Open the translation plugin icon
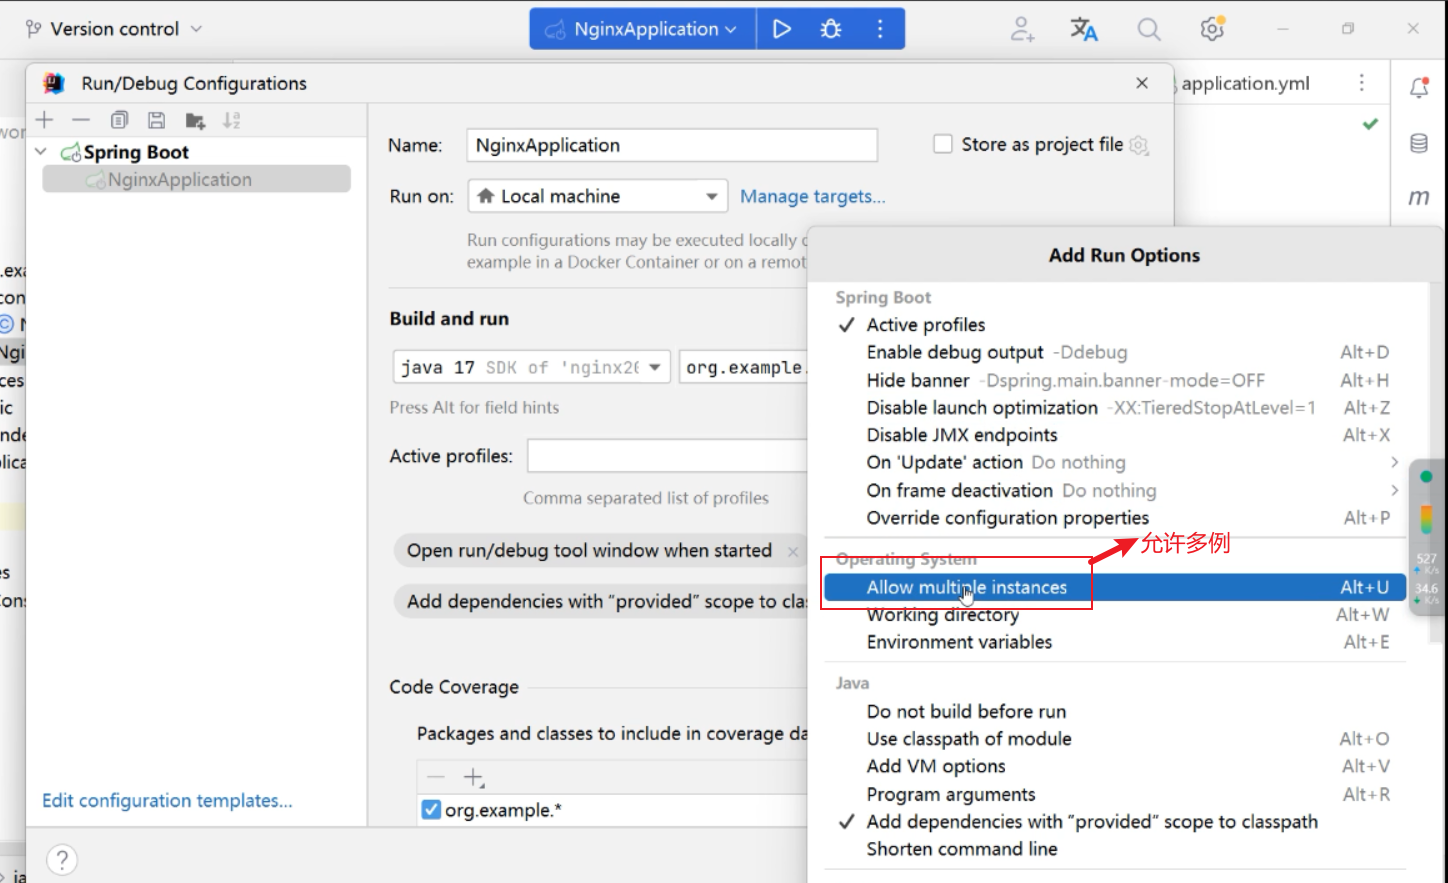The width and height of the screenshot is (1448, 883). 1084,29
